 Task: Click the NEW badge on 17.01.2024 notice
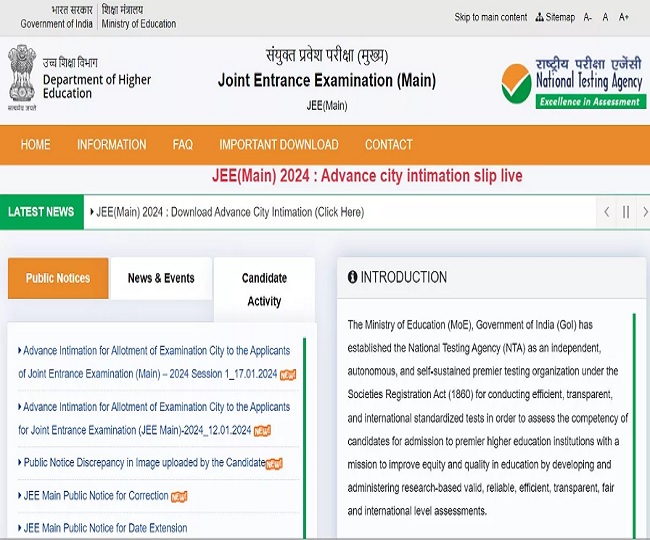(288, 375)
